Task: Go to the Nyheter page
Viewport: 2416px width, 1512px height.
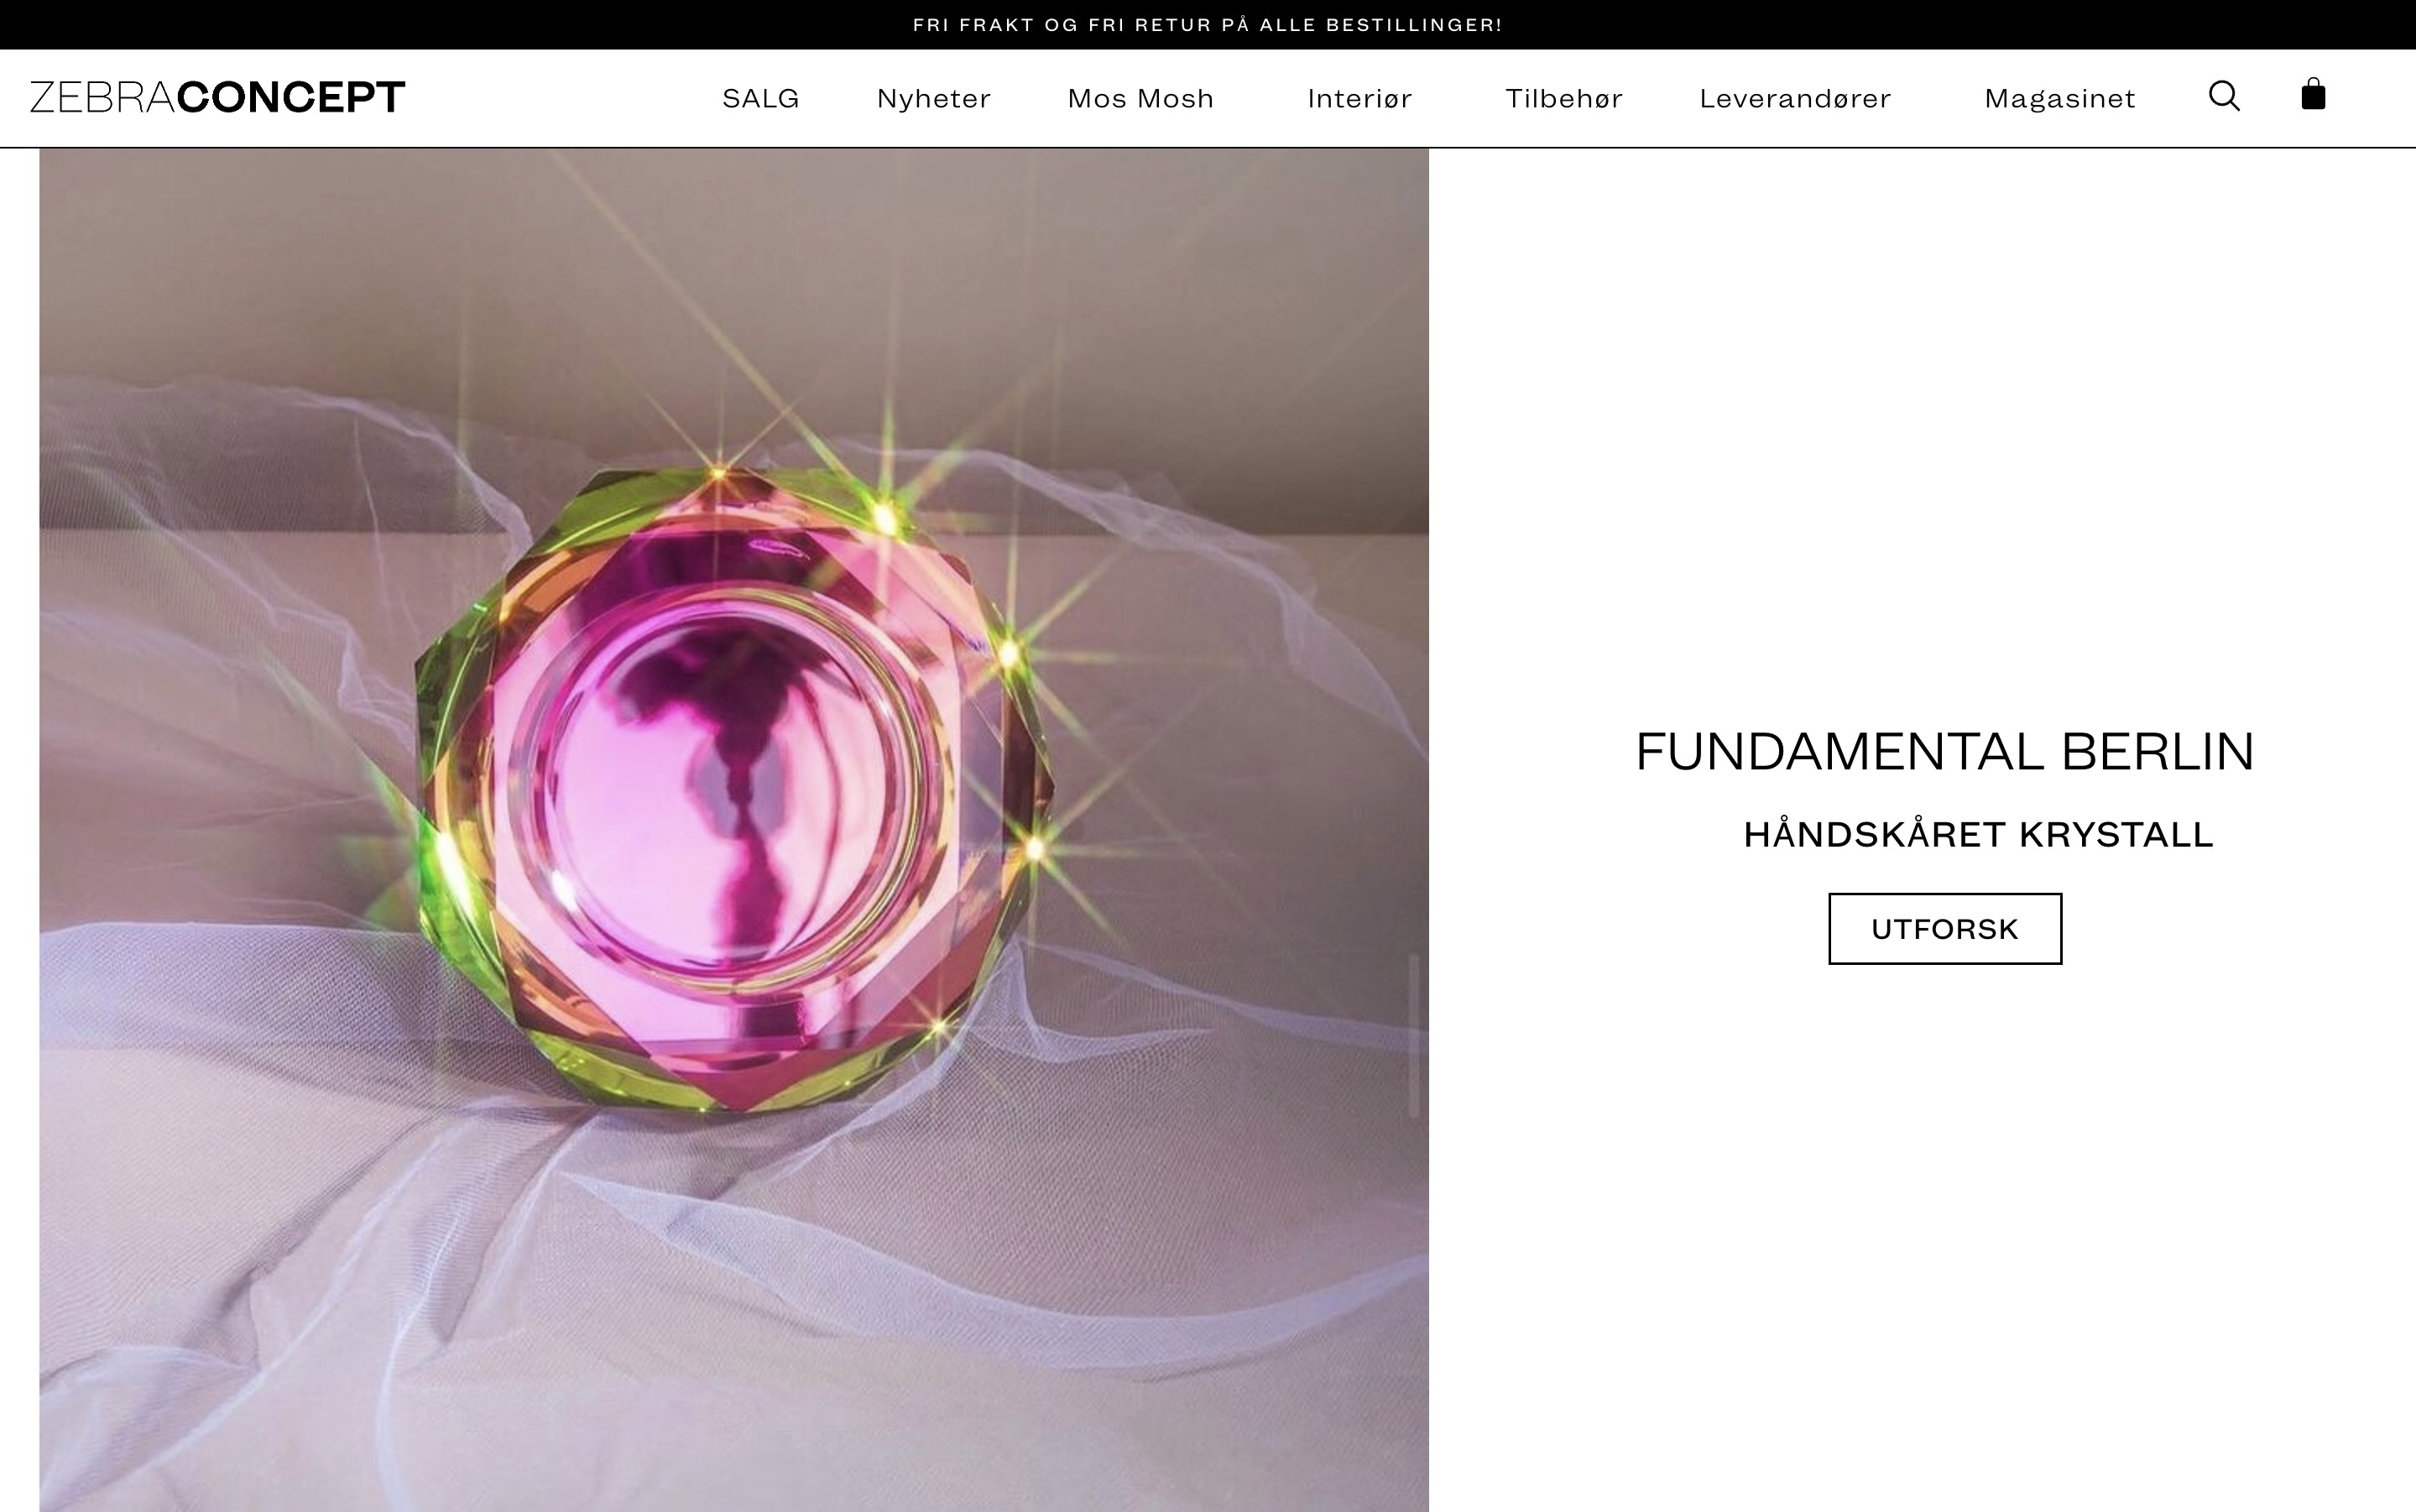Action: click(x=934, y=98)
